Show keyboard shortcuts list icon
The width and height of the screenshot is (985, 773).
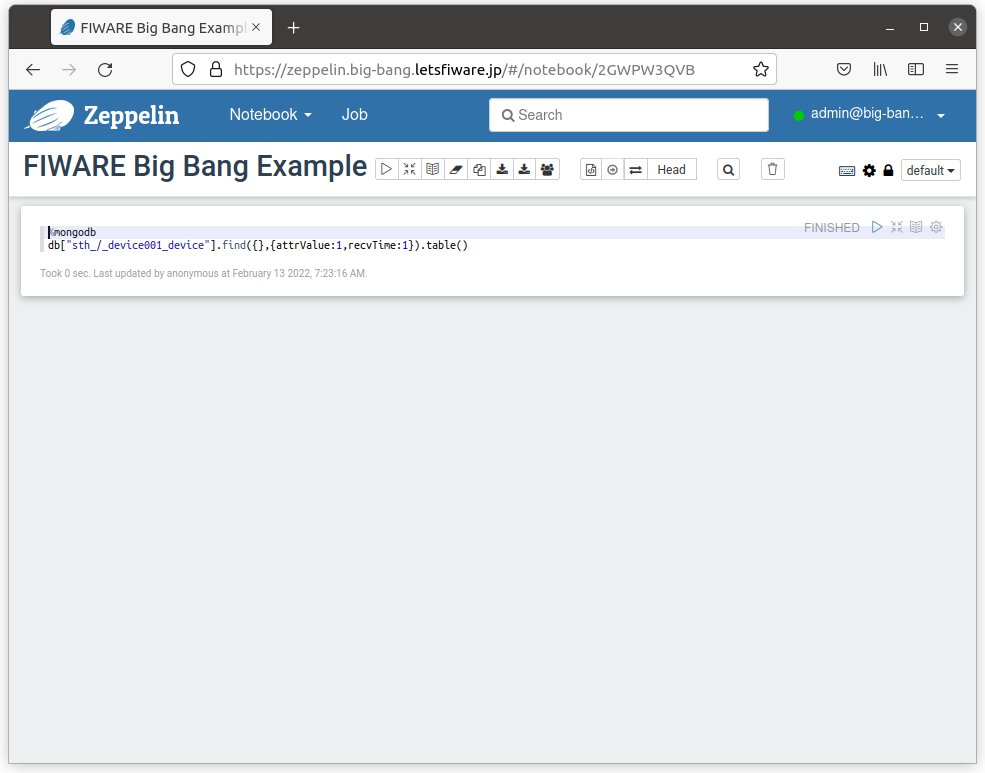(847, 171)
